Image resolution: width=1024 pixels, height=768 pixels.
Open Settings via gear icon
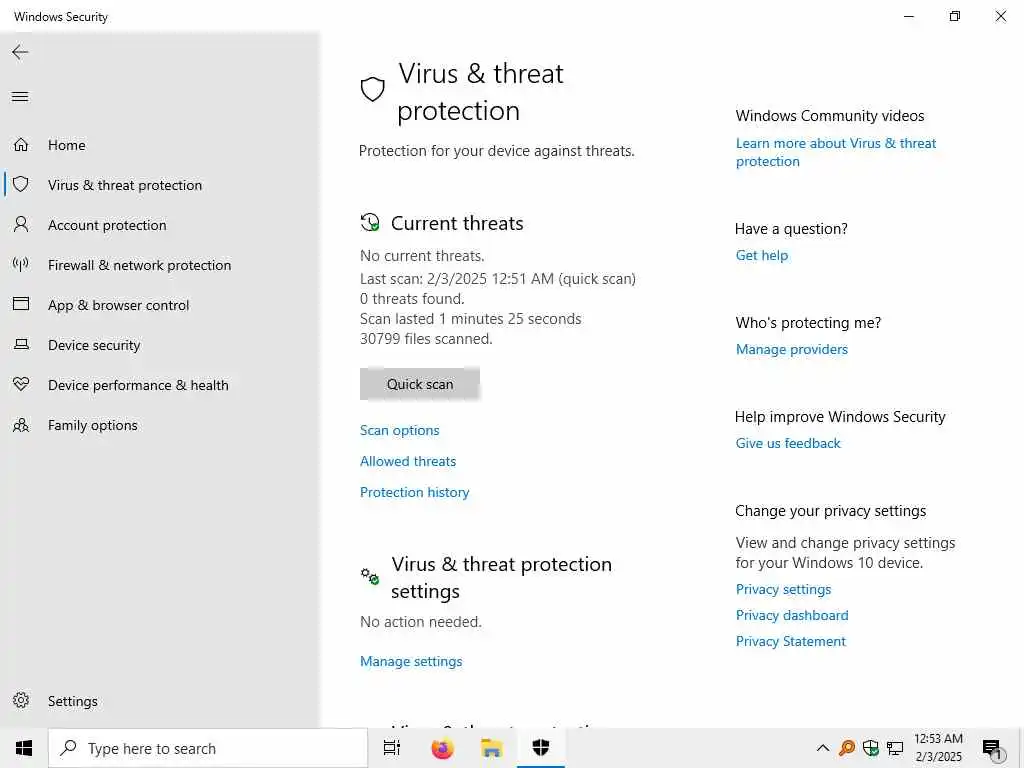click(20, 701)
